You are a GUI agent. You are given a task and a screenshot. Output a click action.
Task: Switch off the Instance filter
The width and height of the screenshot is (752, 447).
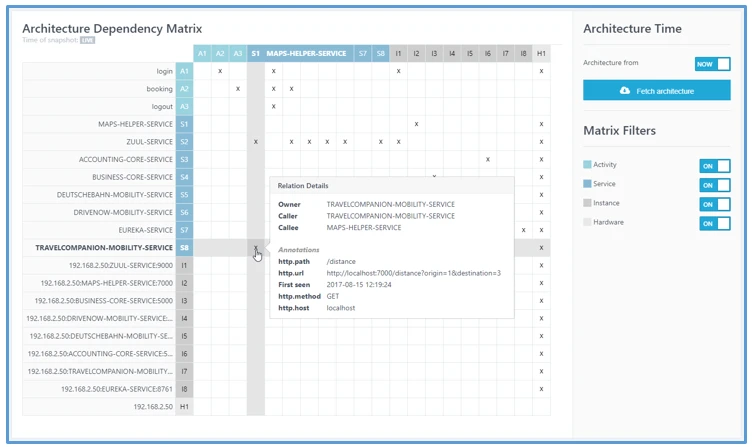(714, 204)
